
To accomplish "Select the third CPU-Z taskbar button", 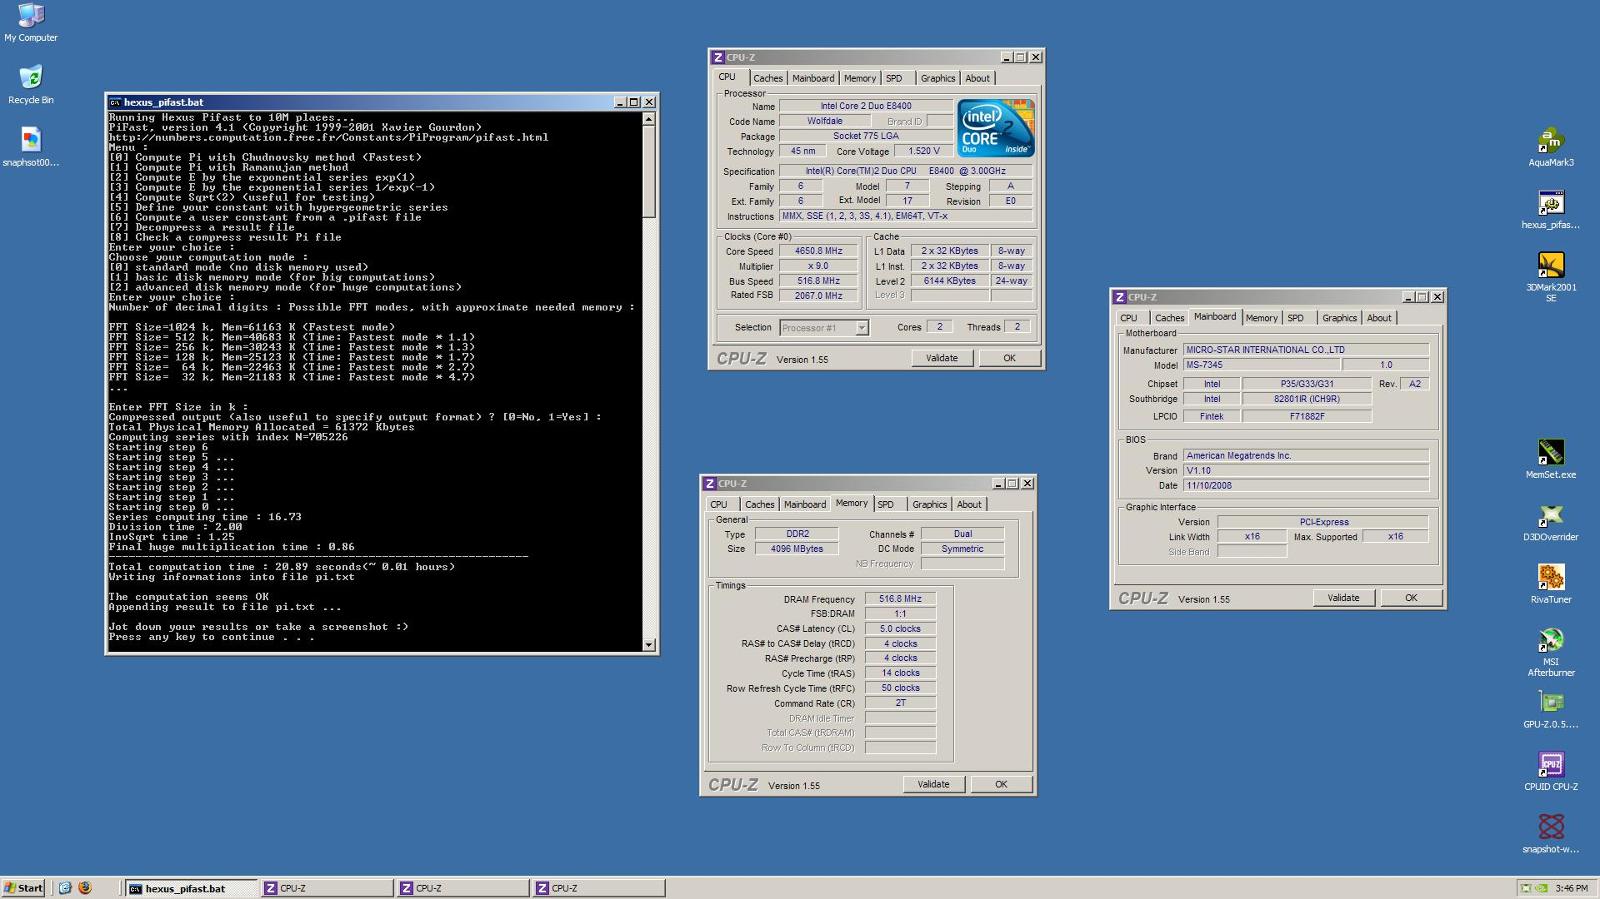I will click(599, 888).
